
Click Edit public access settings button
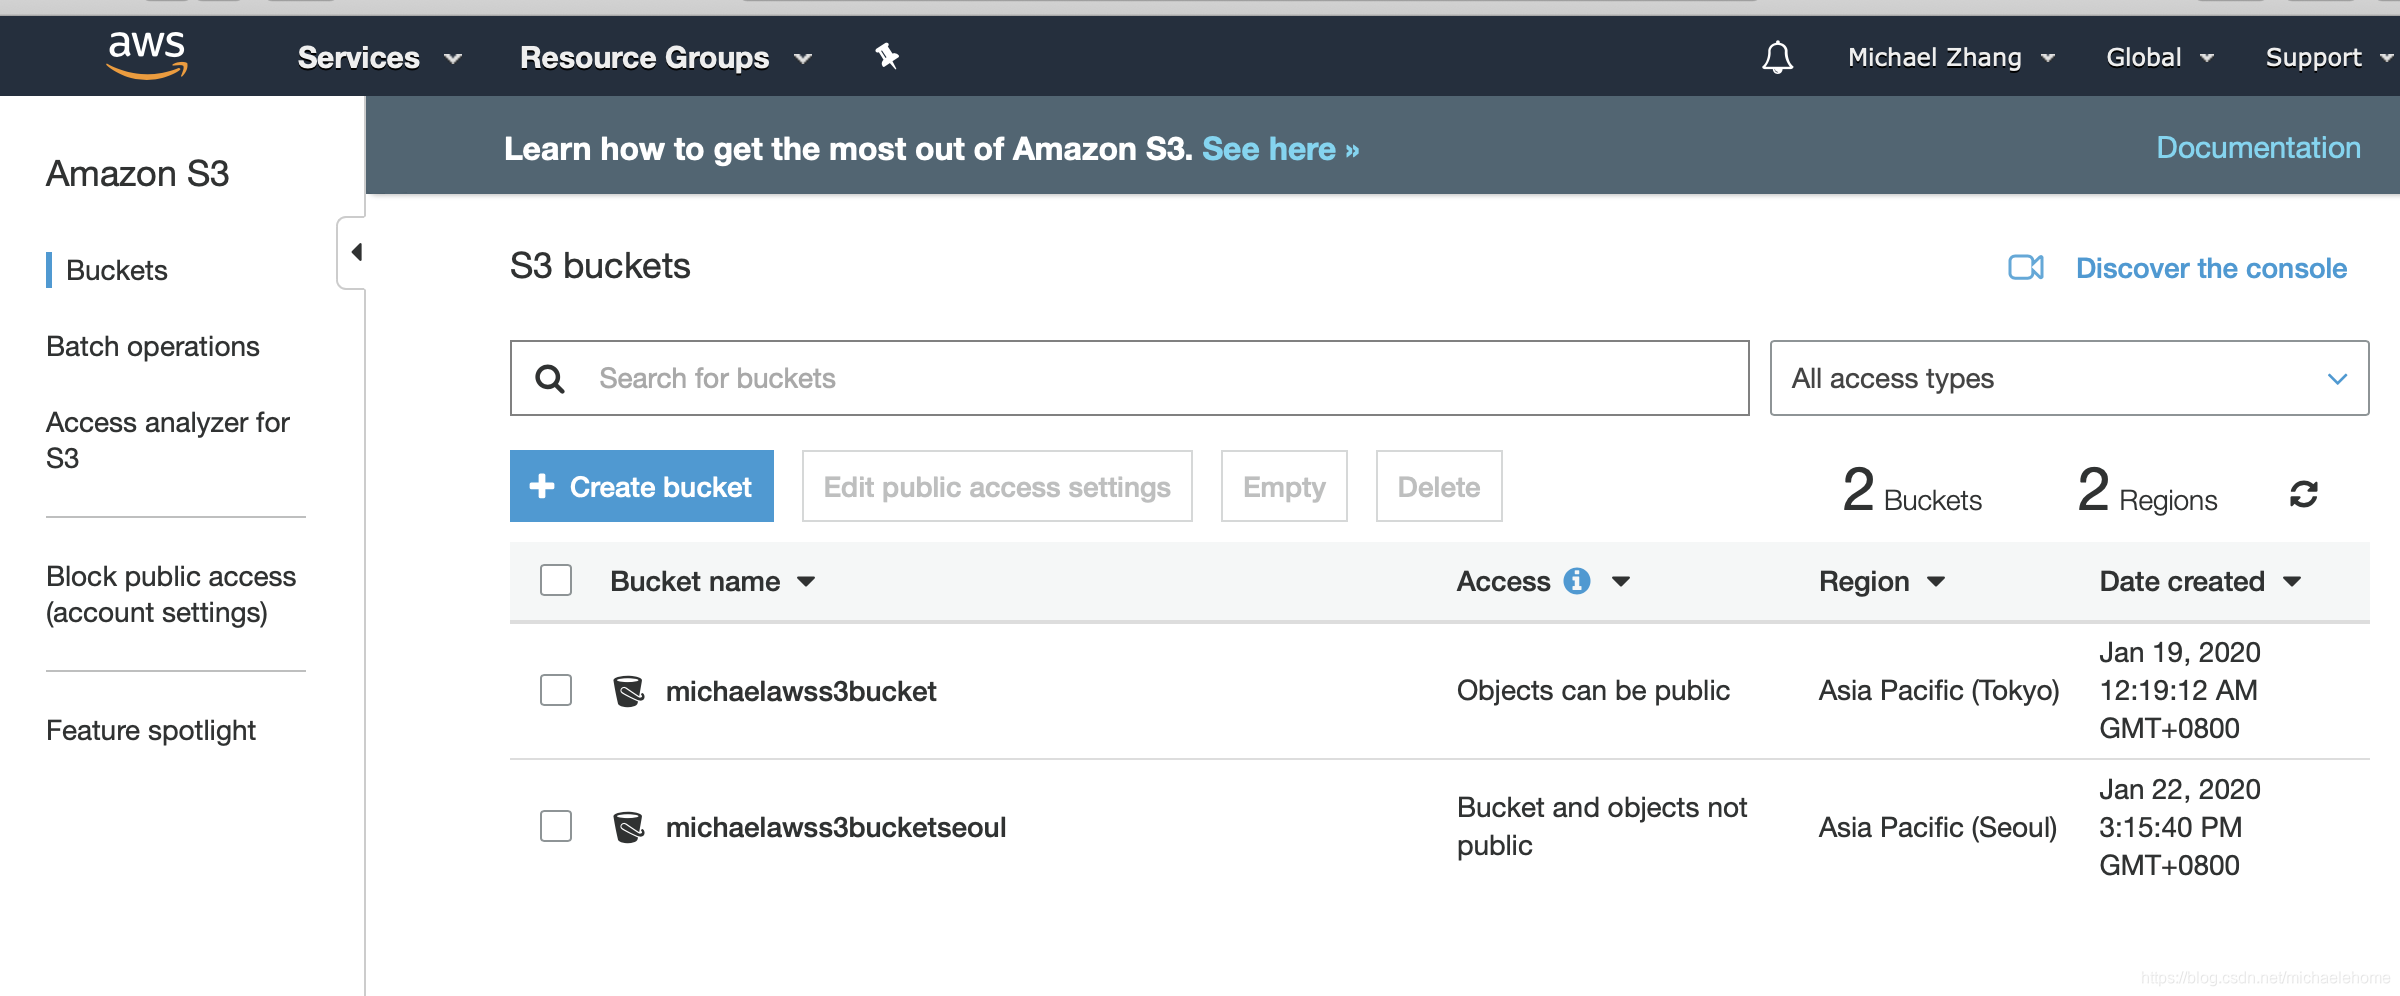(997, 486)
